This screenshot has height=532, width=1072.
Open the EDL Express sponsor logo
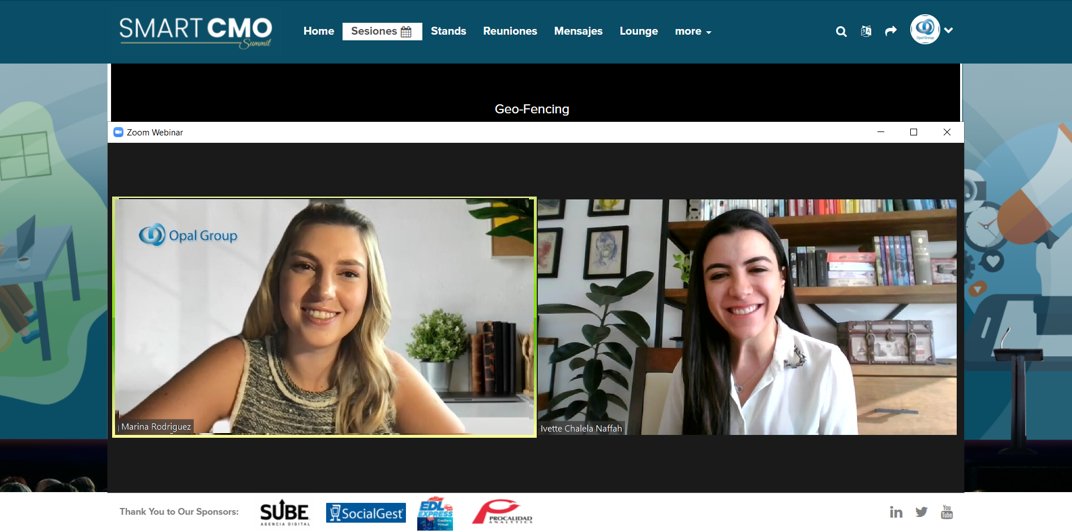[x=435, y=514]
